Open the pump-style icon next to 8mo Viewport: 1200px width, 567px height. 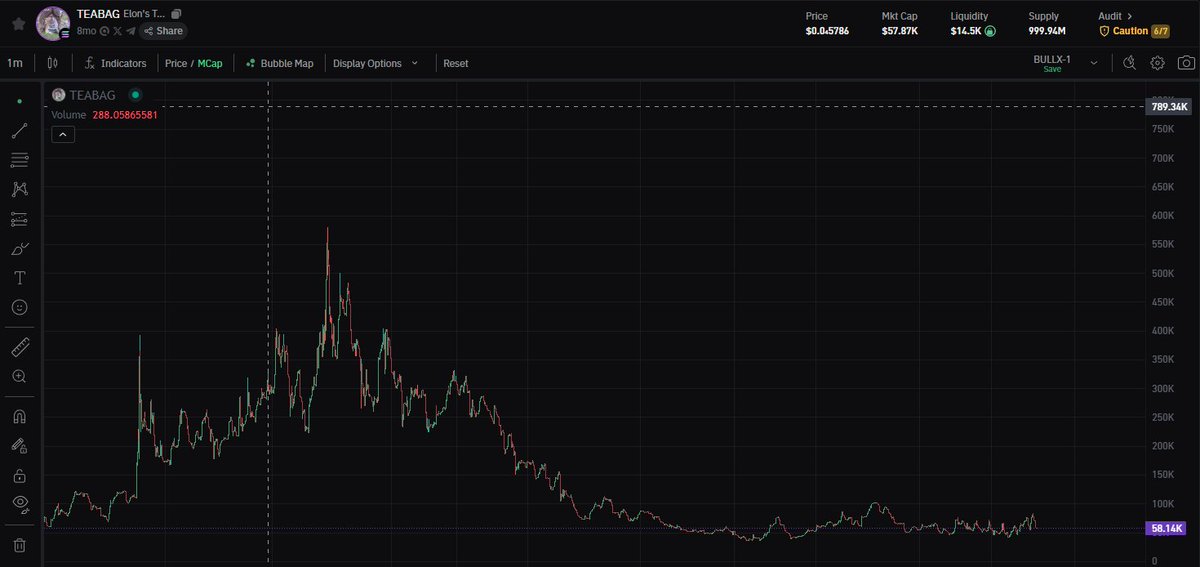coord(104,31)
